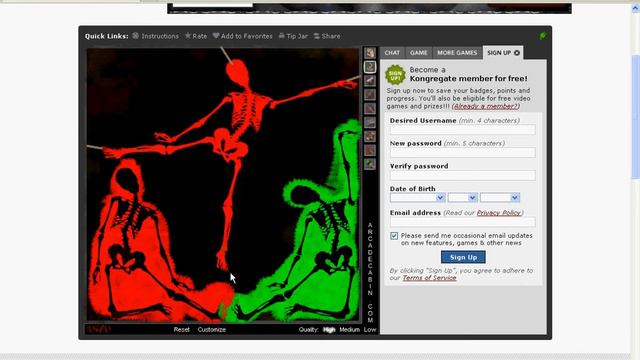Choose the third tool icon below the highlighted one
Viewport: 640px width, 360px height.
[370, 80]
